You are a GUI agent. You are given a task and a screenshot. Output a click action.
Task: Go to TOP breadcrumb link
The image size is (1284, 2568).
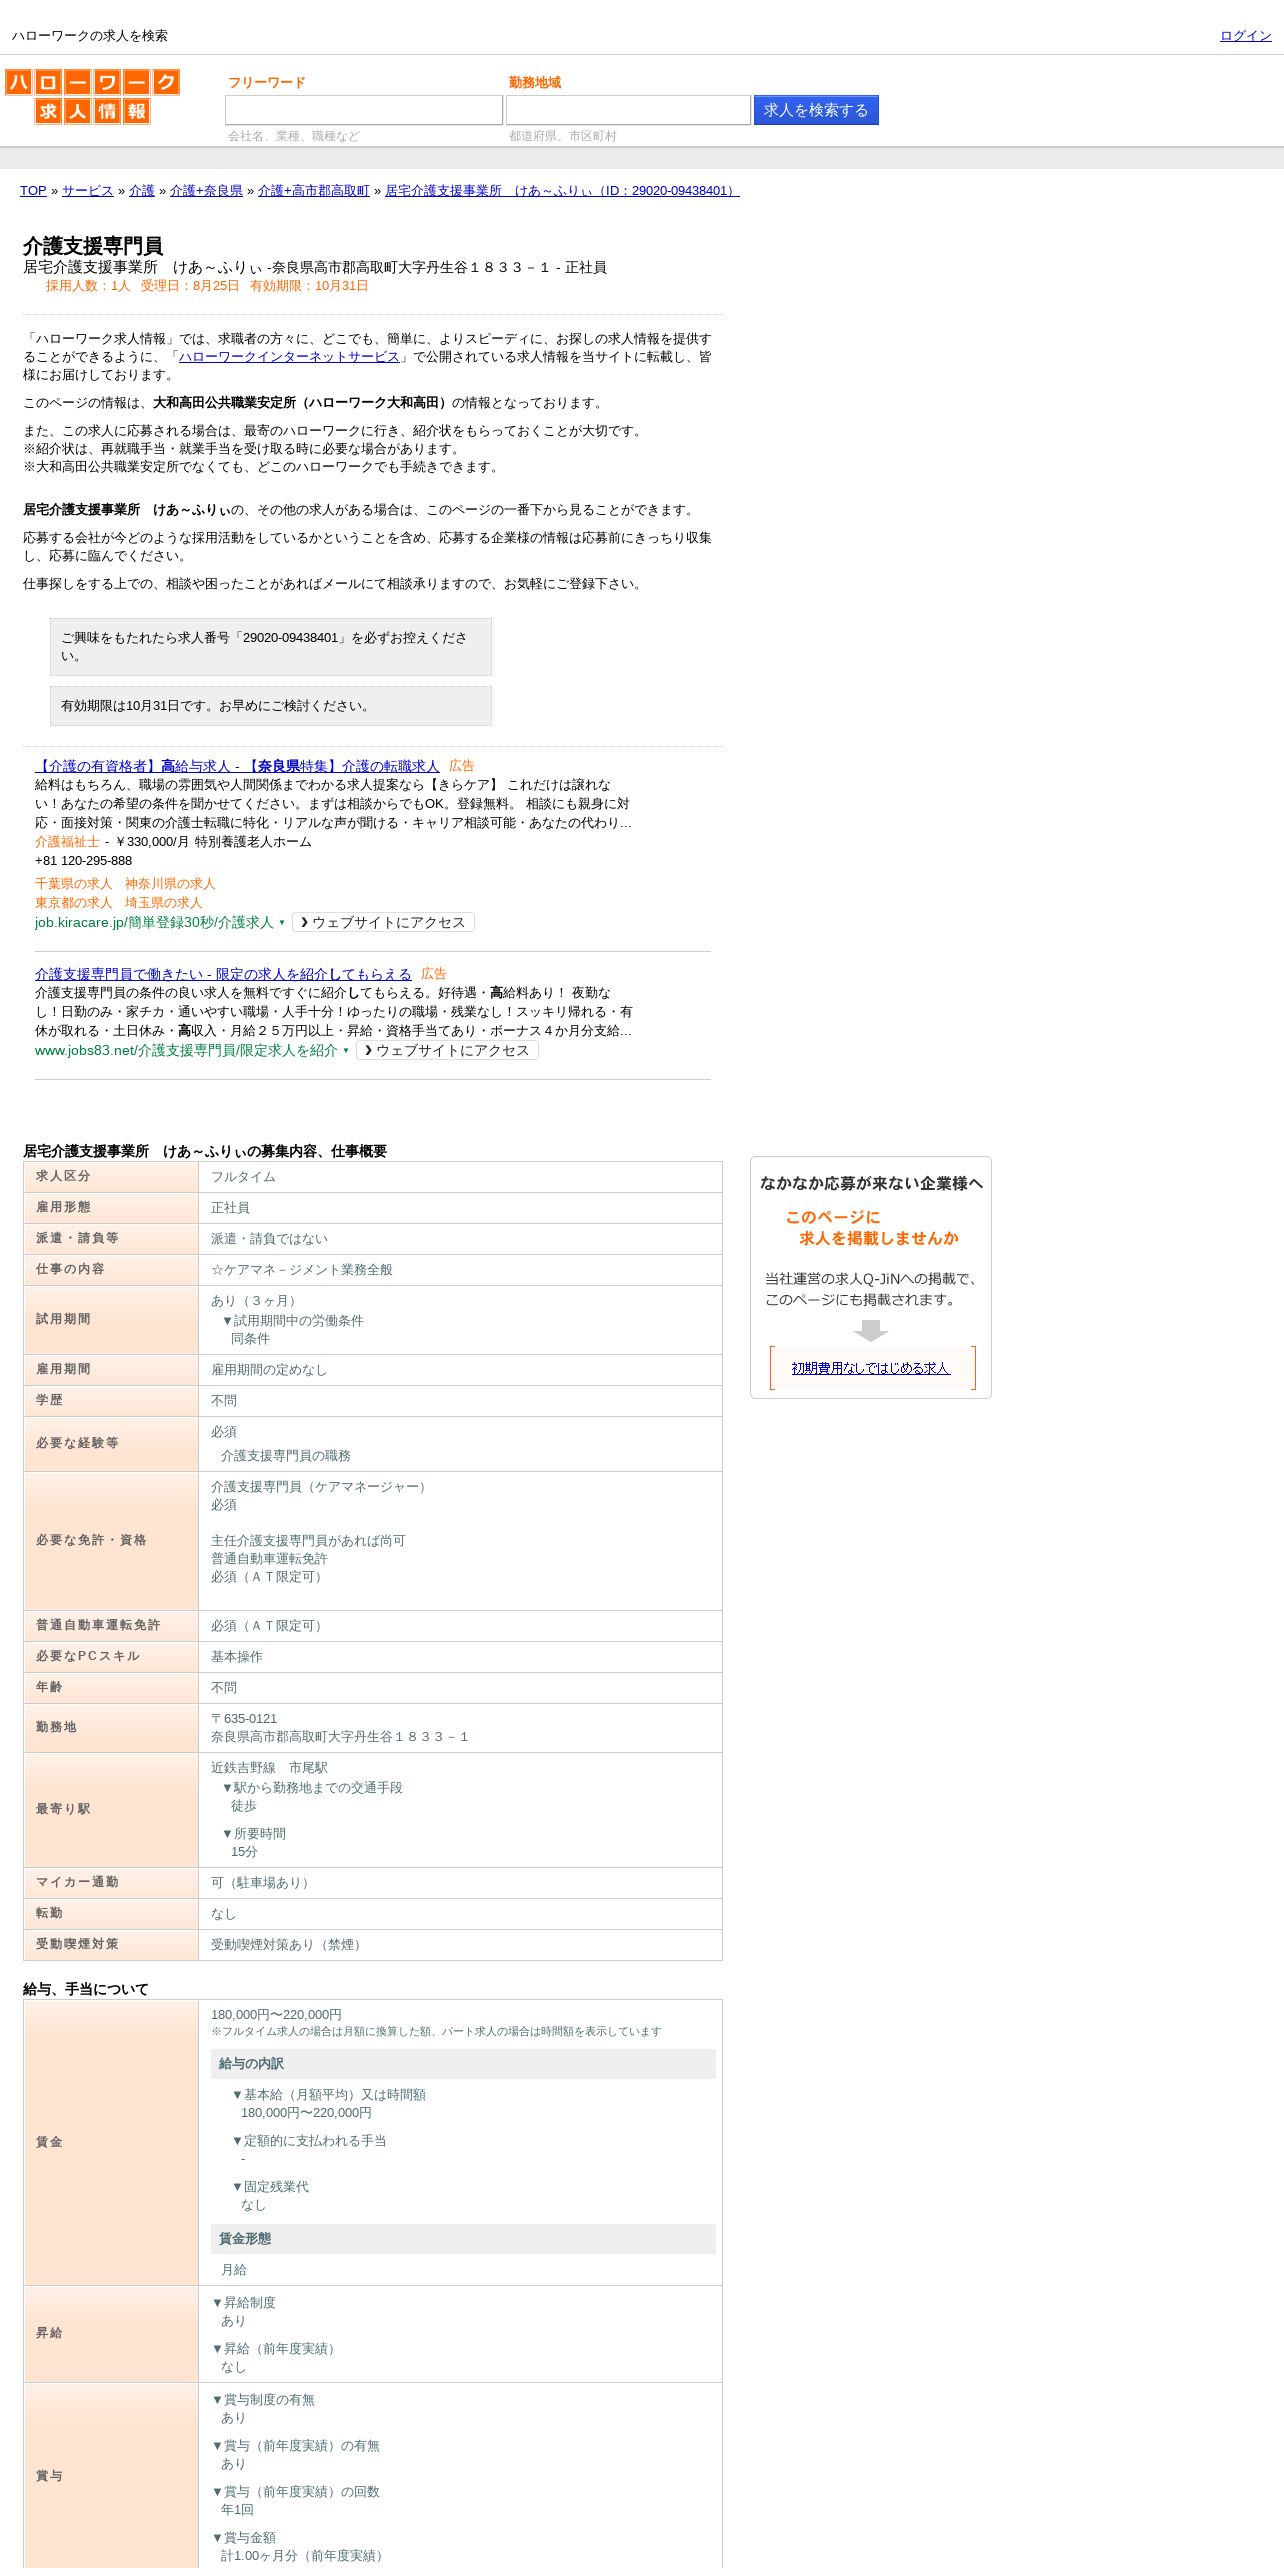click(x=33, y=191)
